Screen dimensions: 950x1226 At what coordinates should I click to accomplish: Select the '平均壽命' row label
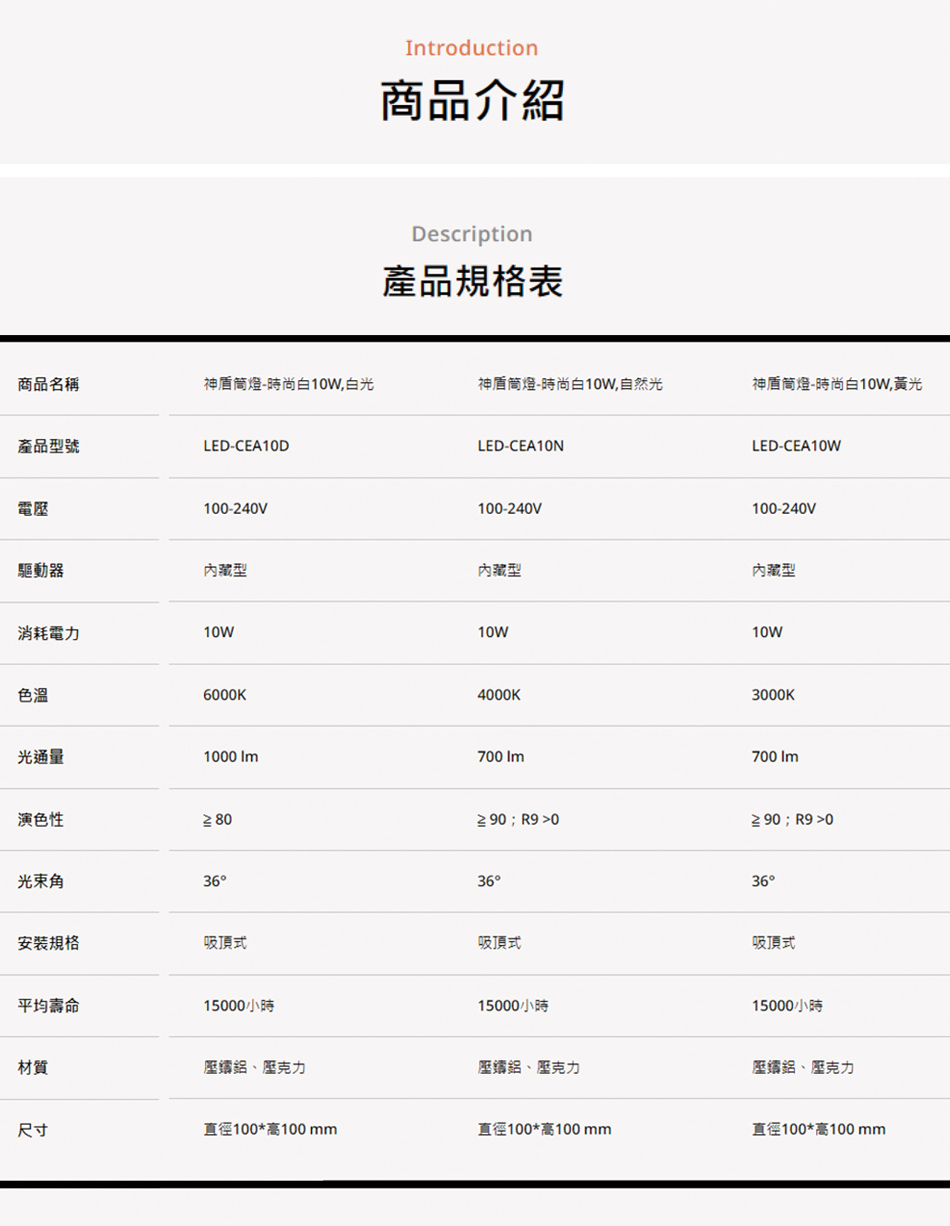click(x=49, y=1005)
